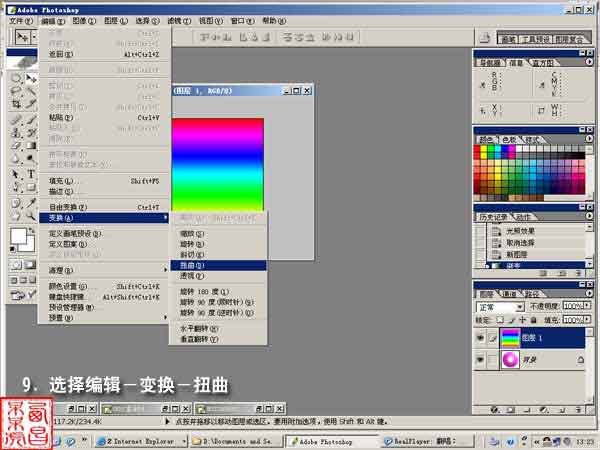
Task: Open the blend mode 正常 dropdown
Action: 519,307
